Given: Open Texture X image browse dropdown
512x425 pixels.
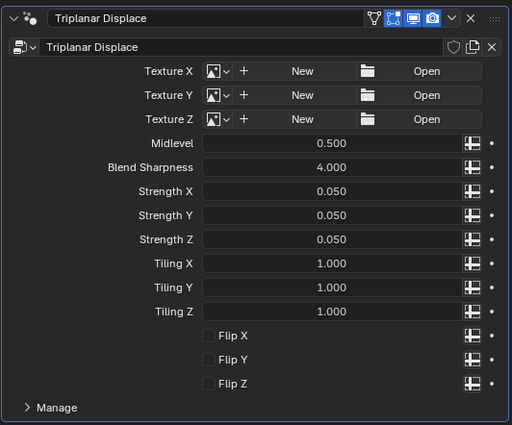Looking at the screenshot, I should click(x=218, y=71).
